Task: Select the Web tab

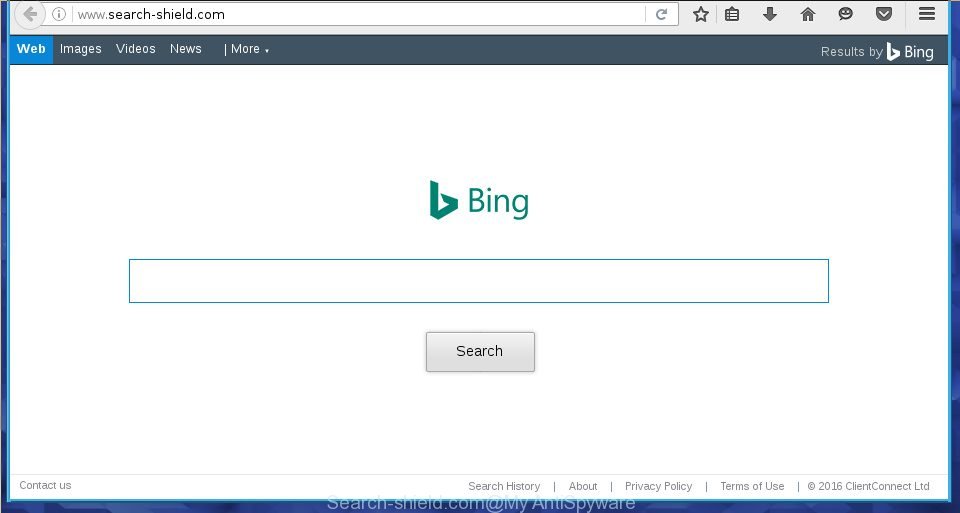Action: (x=31, y=49)
